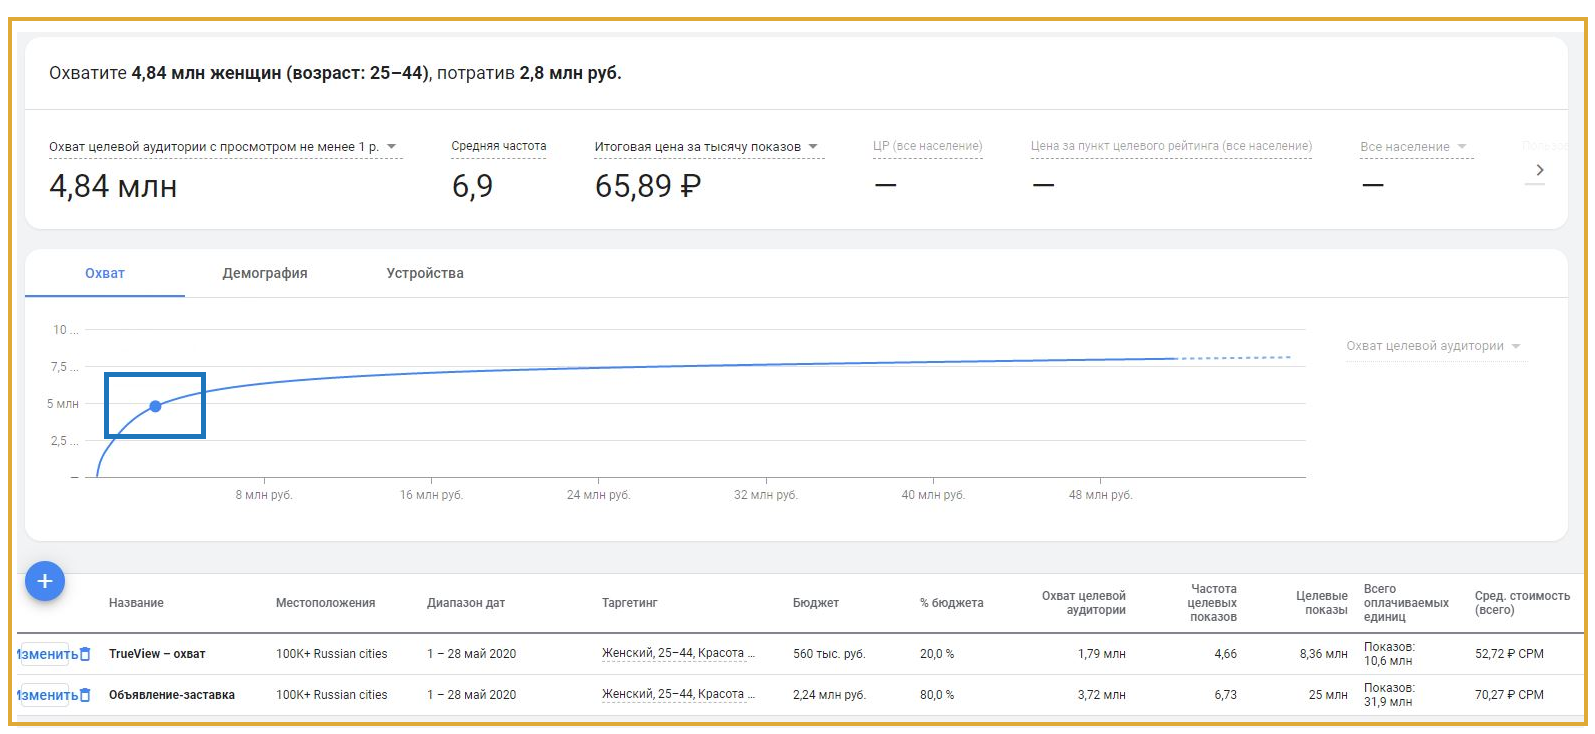Click the cost value '52,72 ₽ CPM'
1595x734 pixels.
click(x=1509, y=654)
